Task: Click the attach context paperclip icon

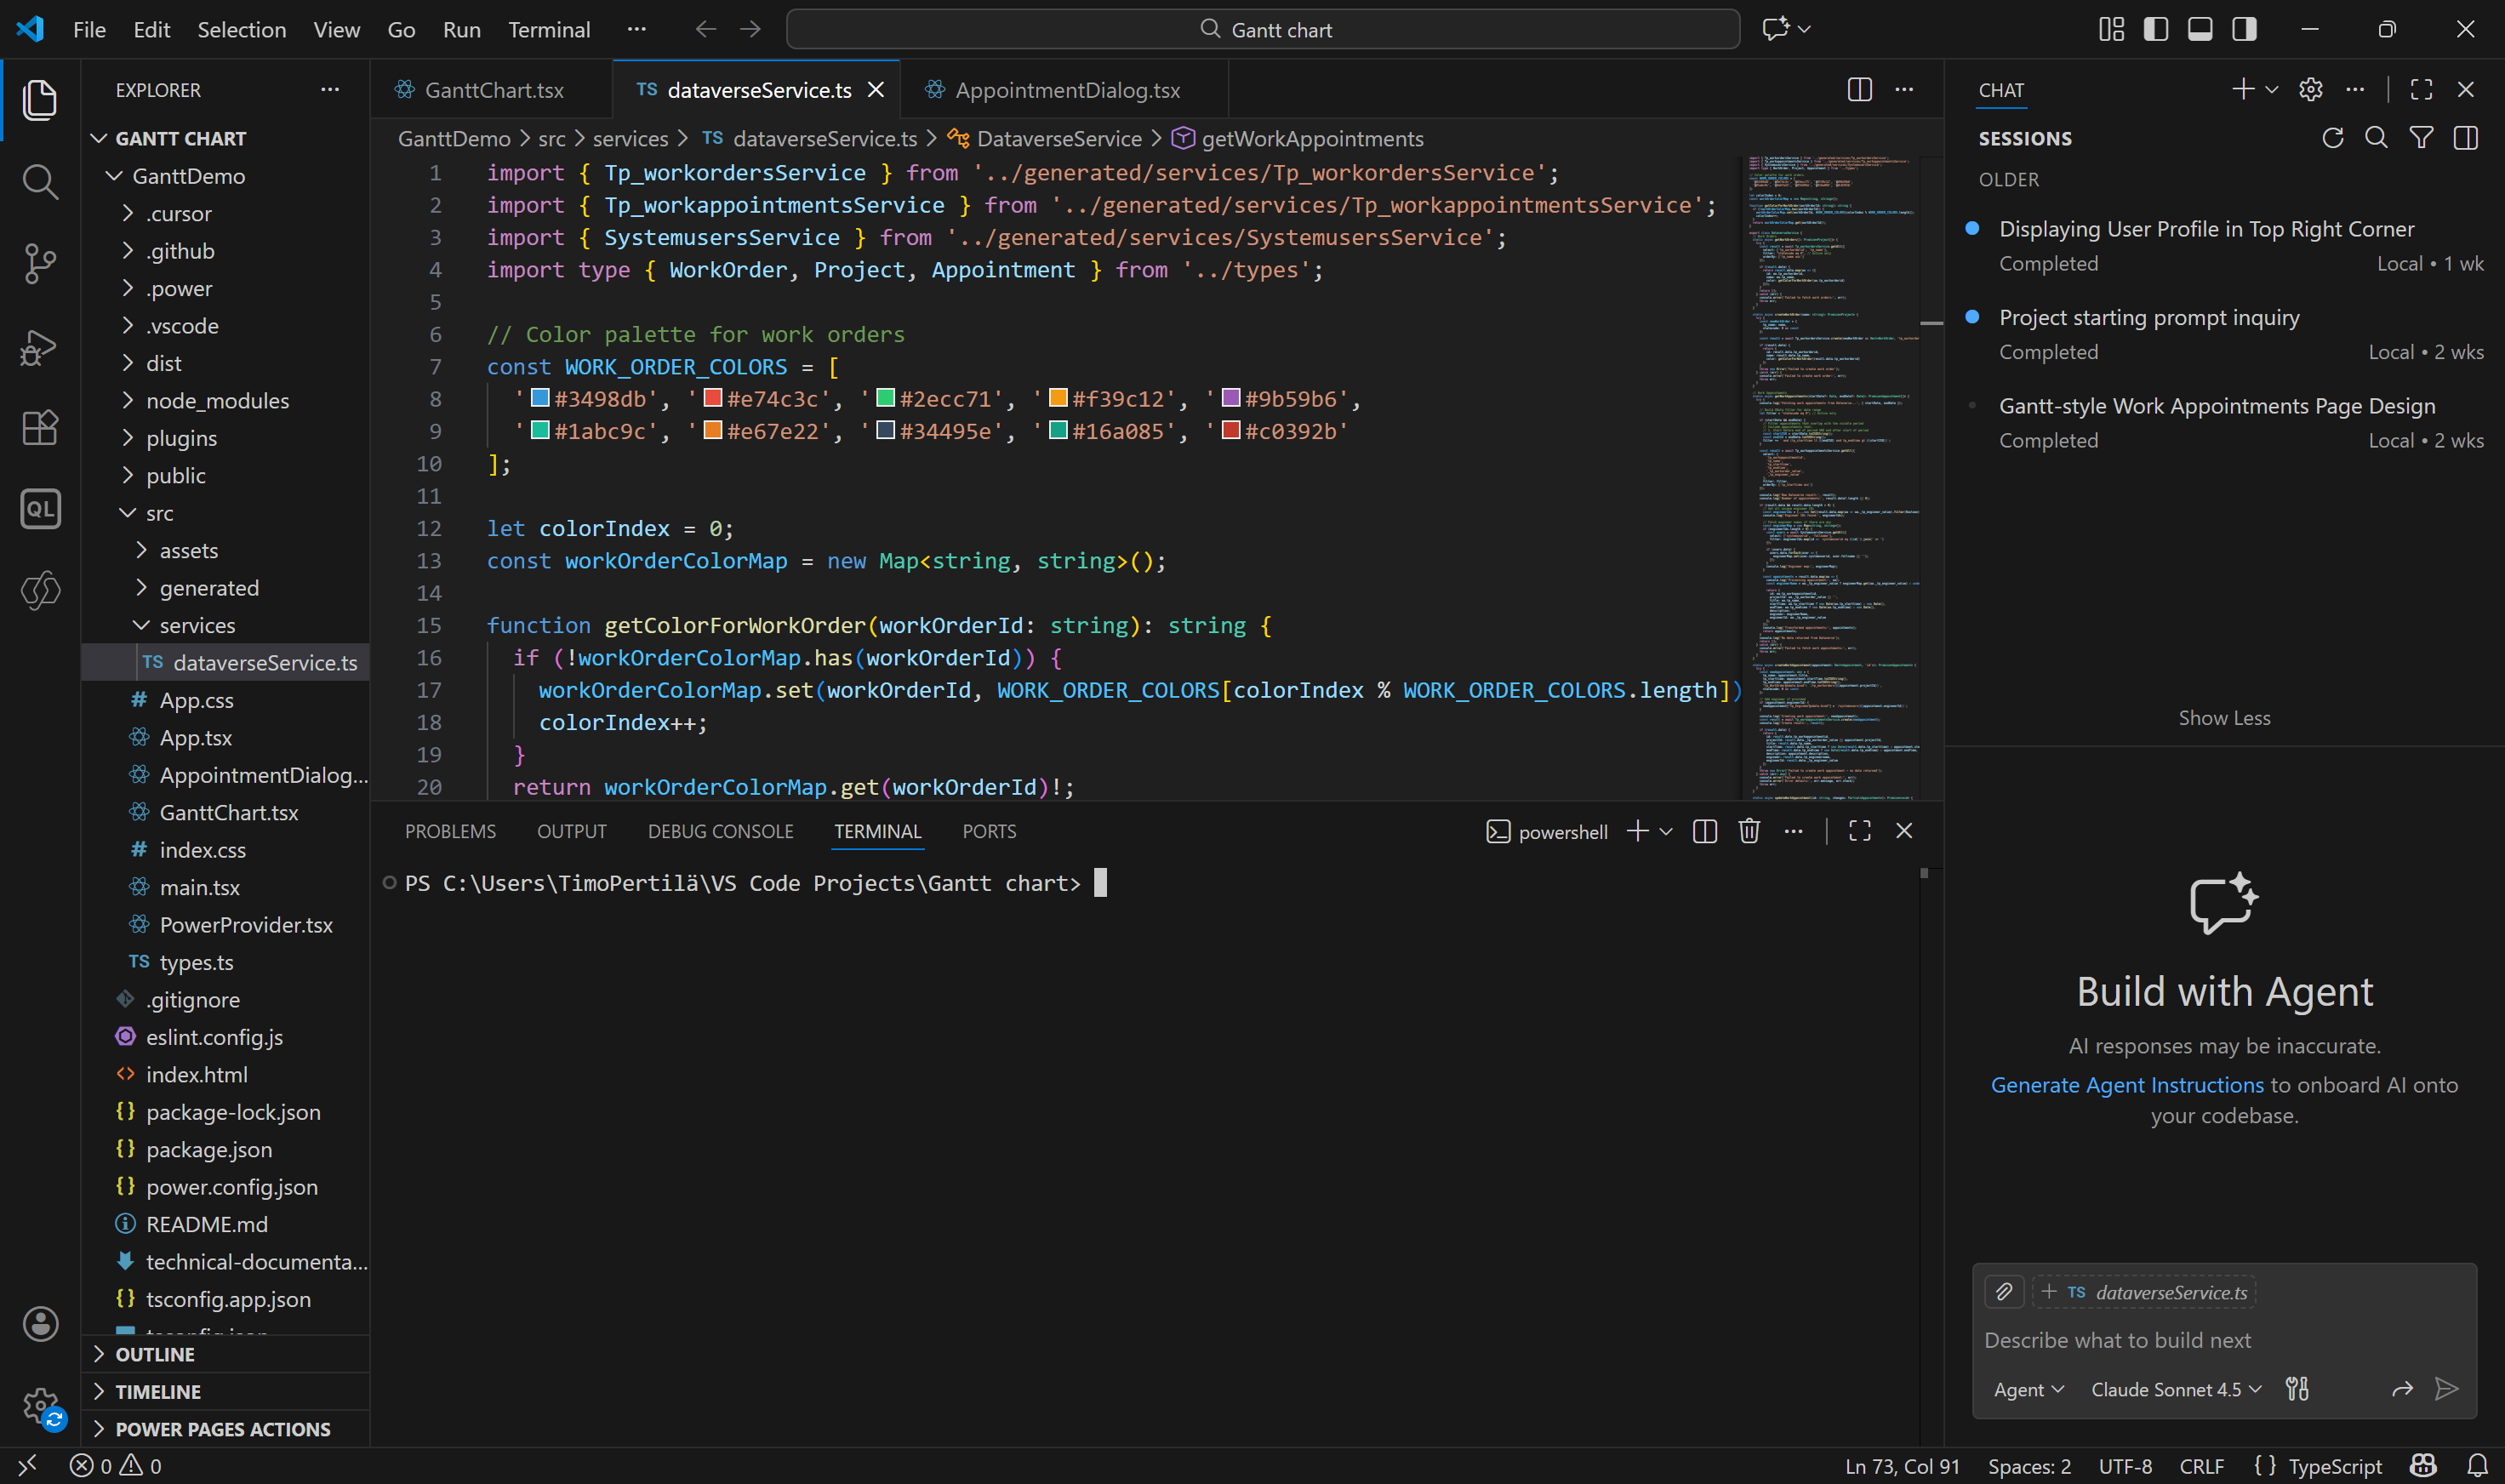Action: click(x=2003, y=1292)
